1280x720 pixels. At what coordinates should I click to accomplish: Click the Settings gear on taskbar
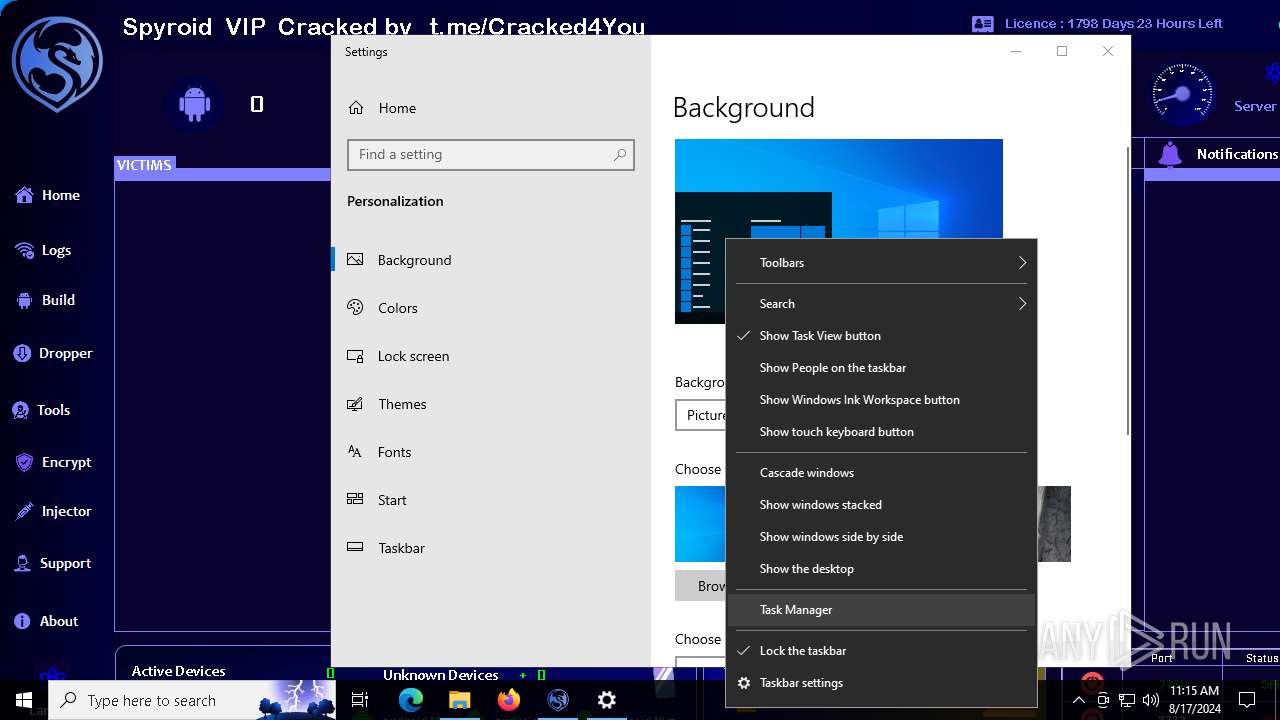(607, 700)
